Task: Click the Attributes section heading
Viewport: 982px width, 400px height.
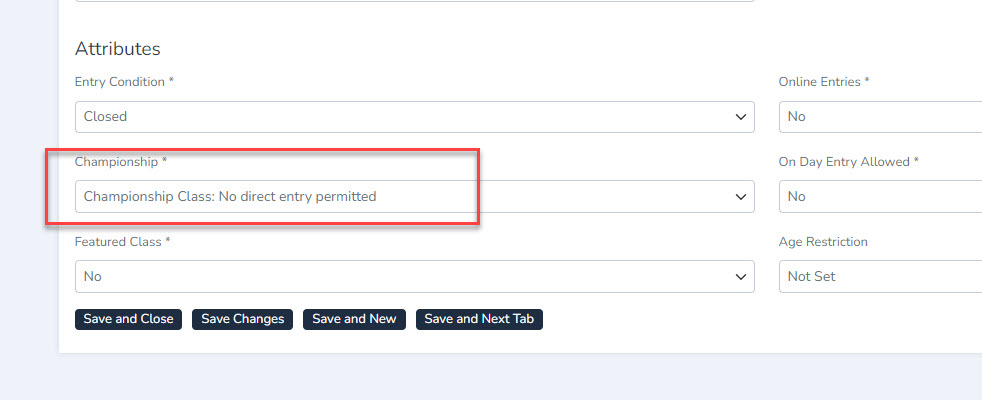Action: [117, 48]
